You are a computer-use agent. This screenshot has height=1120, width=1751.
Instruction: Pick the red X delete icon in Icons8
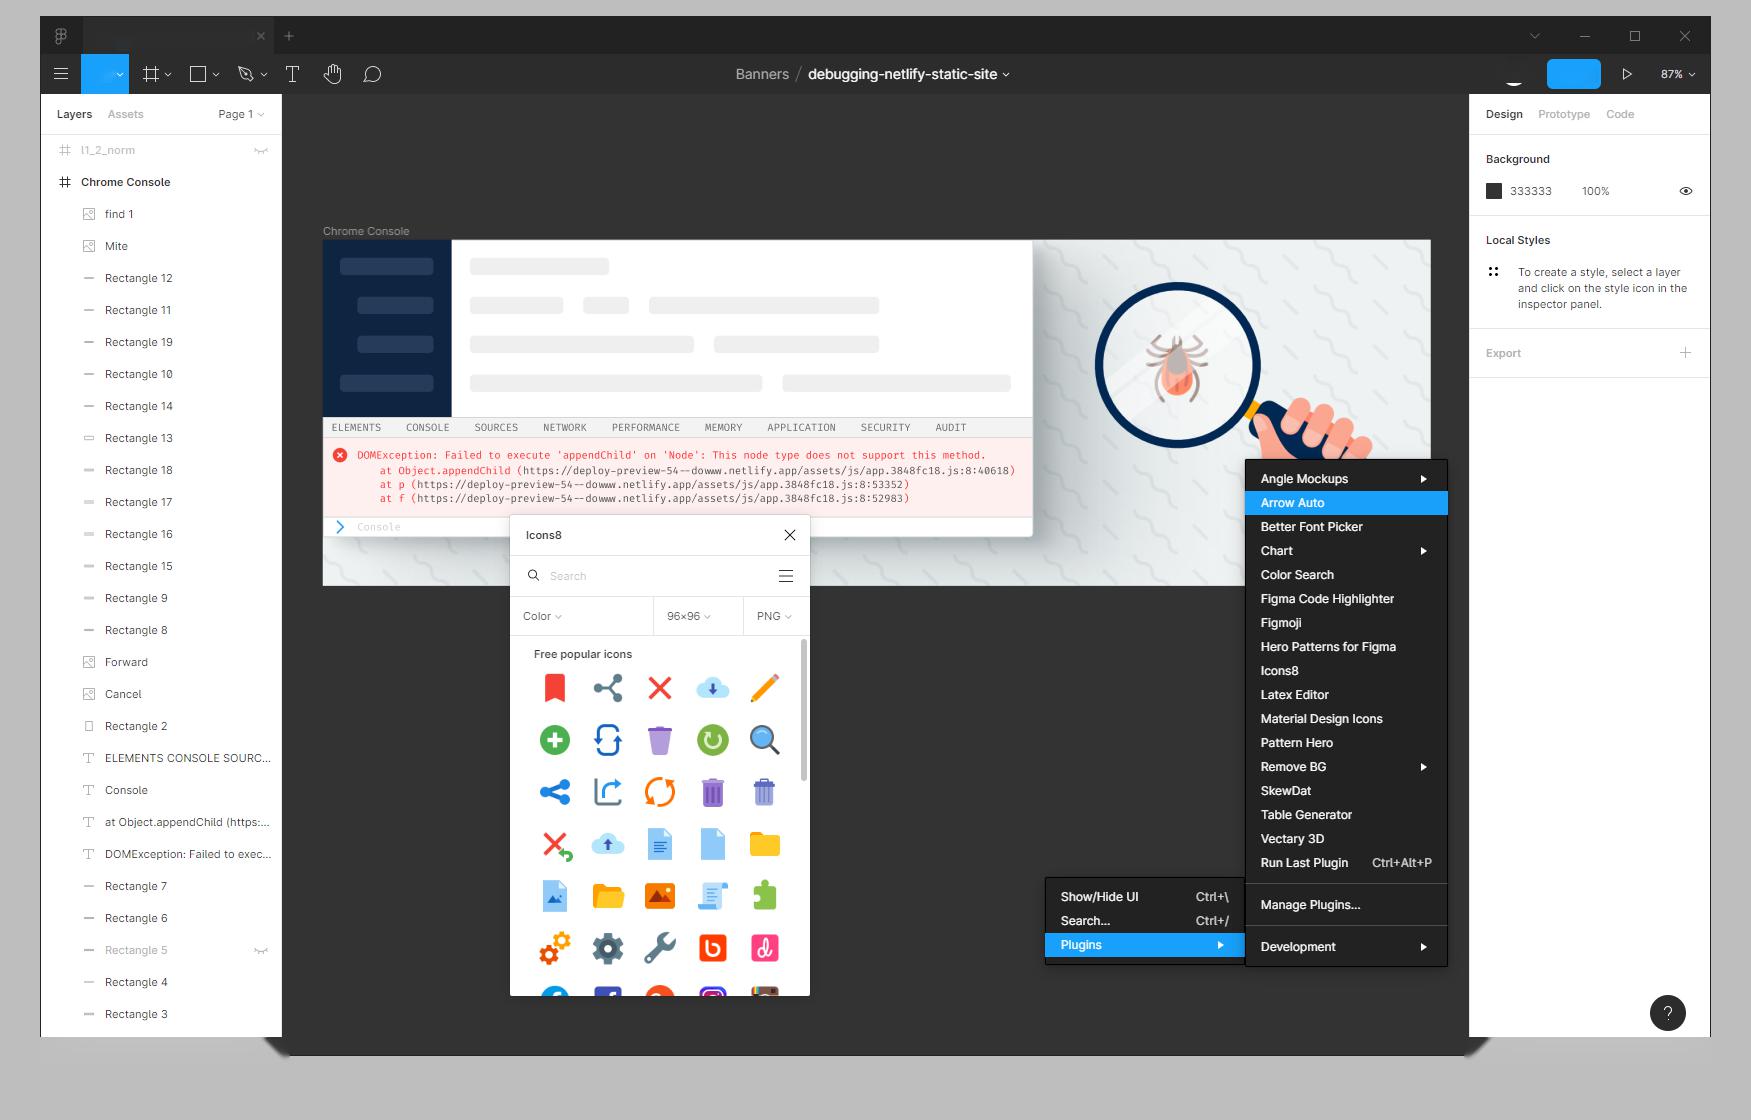[660, 688]
